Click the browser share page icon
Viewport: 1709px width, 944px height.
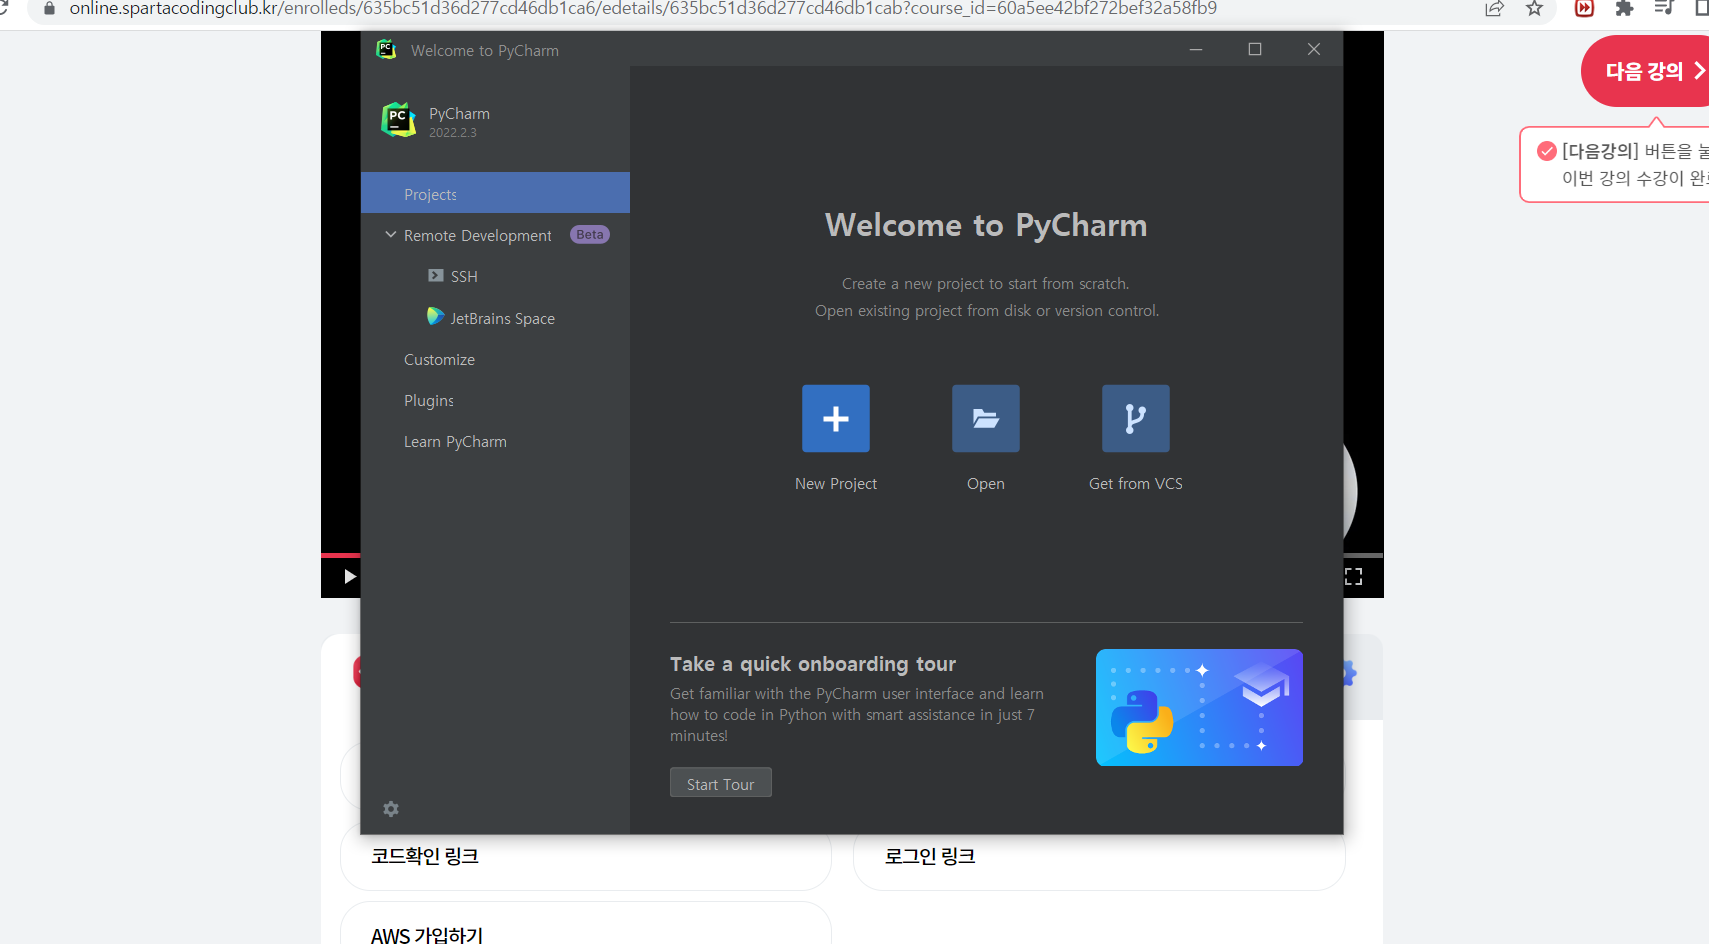(1494, 9)
